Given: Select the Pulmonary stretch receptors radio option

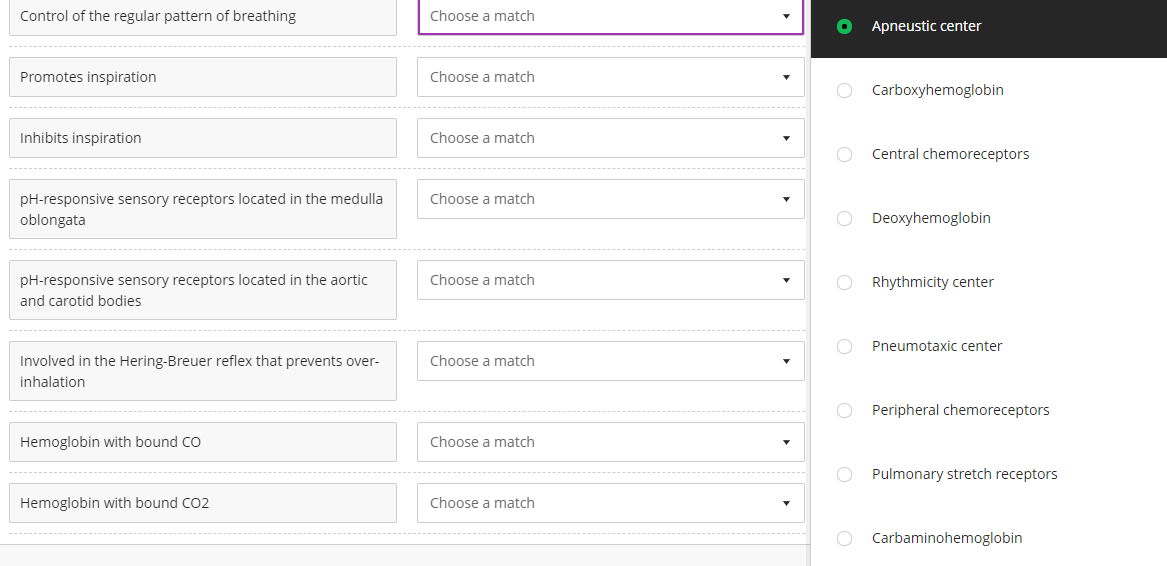Looking at the screenshot, I should click(x=844, y=474).
